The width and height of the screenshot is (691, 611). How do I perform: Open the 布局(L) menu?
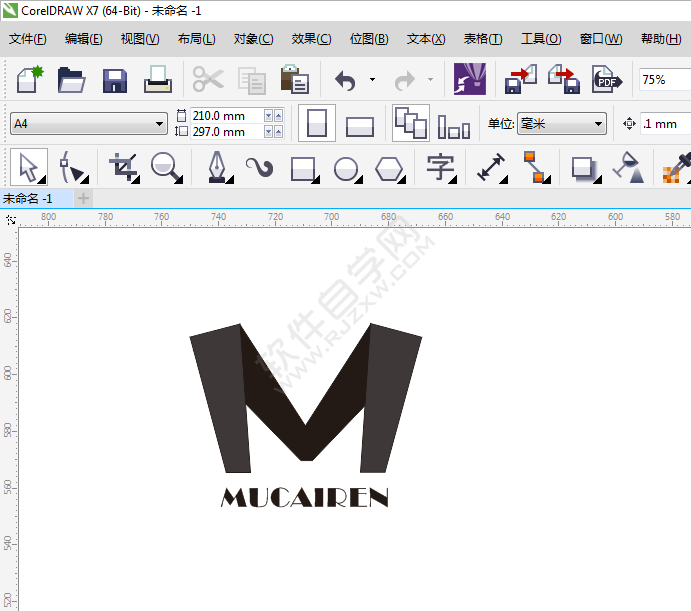click(197, 39)
